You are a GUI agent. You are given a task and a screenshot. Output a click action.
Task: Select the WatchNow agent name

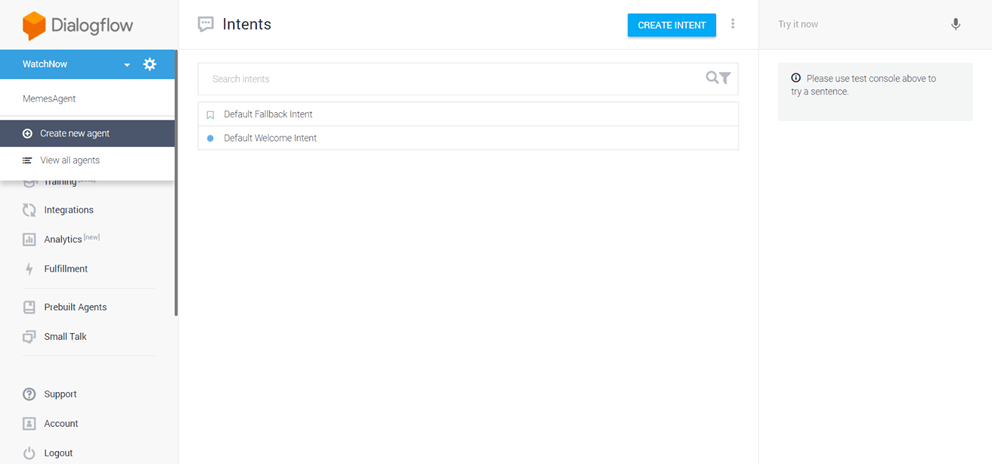click(x=45, y=64)
